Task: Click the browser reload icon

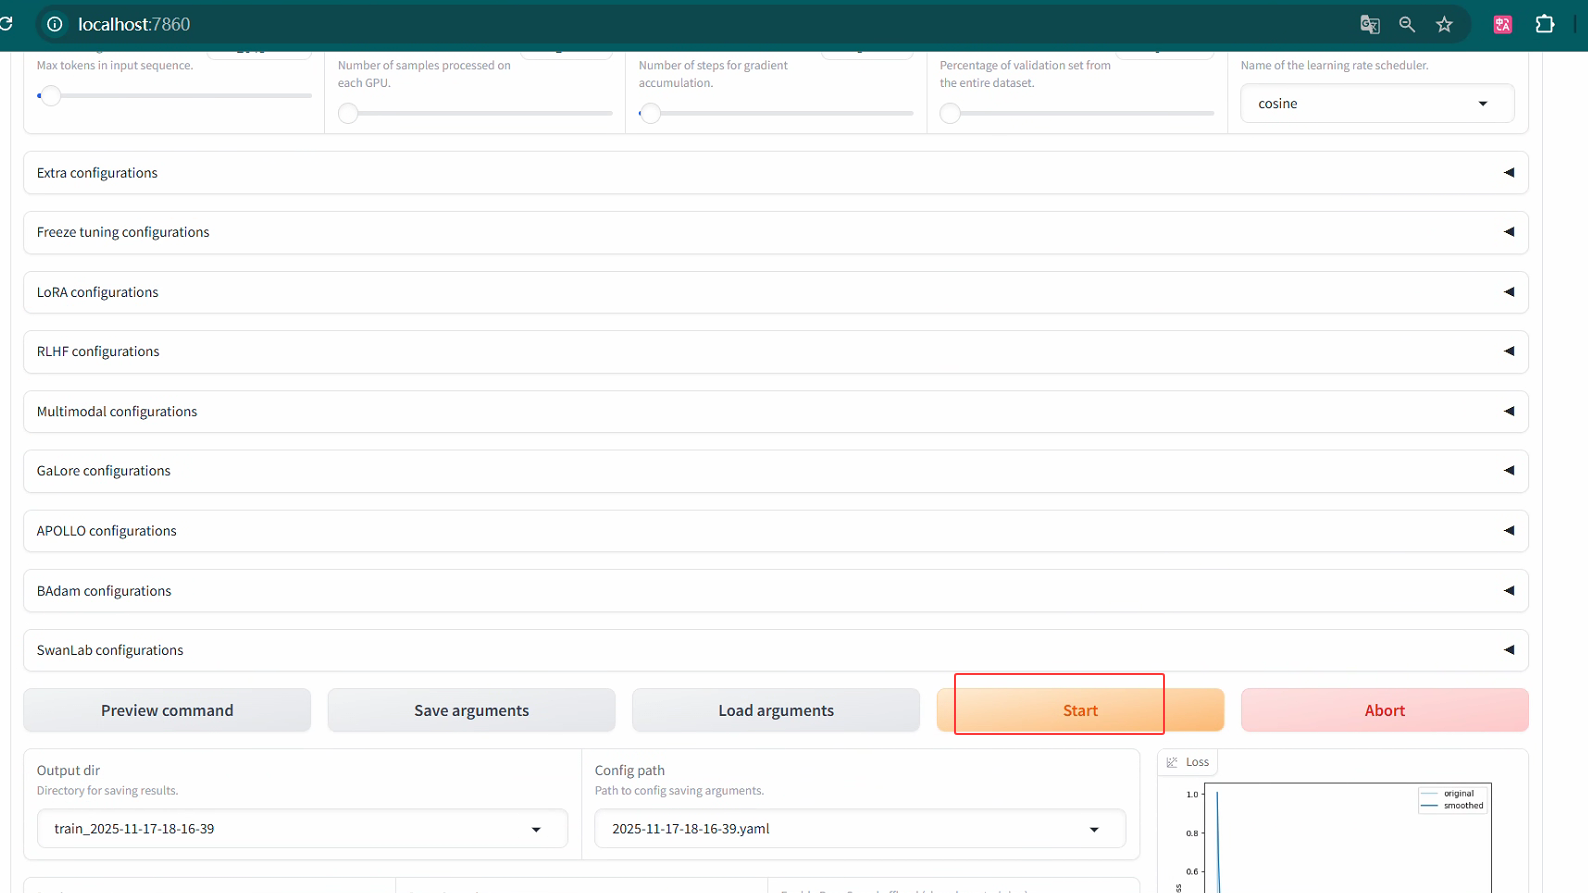Action: [5, 24]
